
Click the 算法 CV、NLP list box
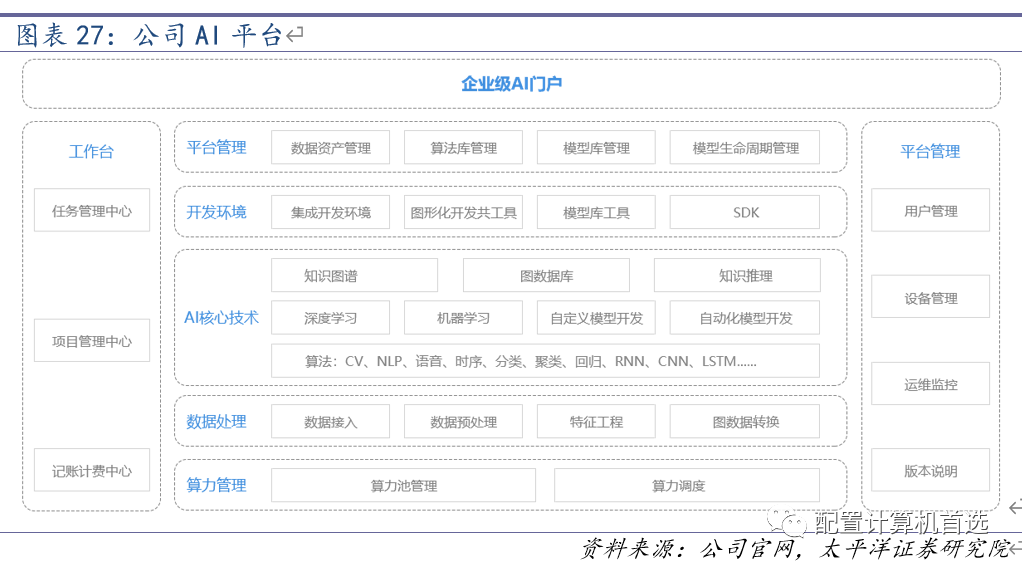pyautogui.click(x=546, y=361)
